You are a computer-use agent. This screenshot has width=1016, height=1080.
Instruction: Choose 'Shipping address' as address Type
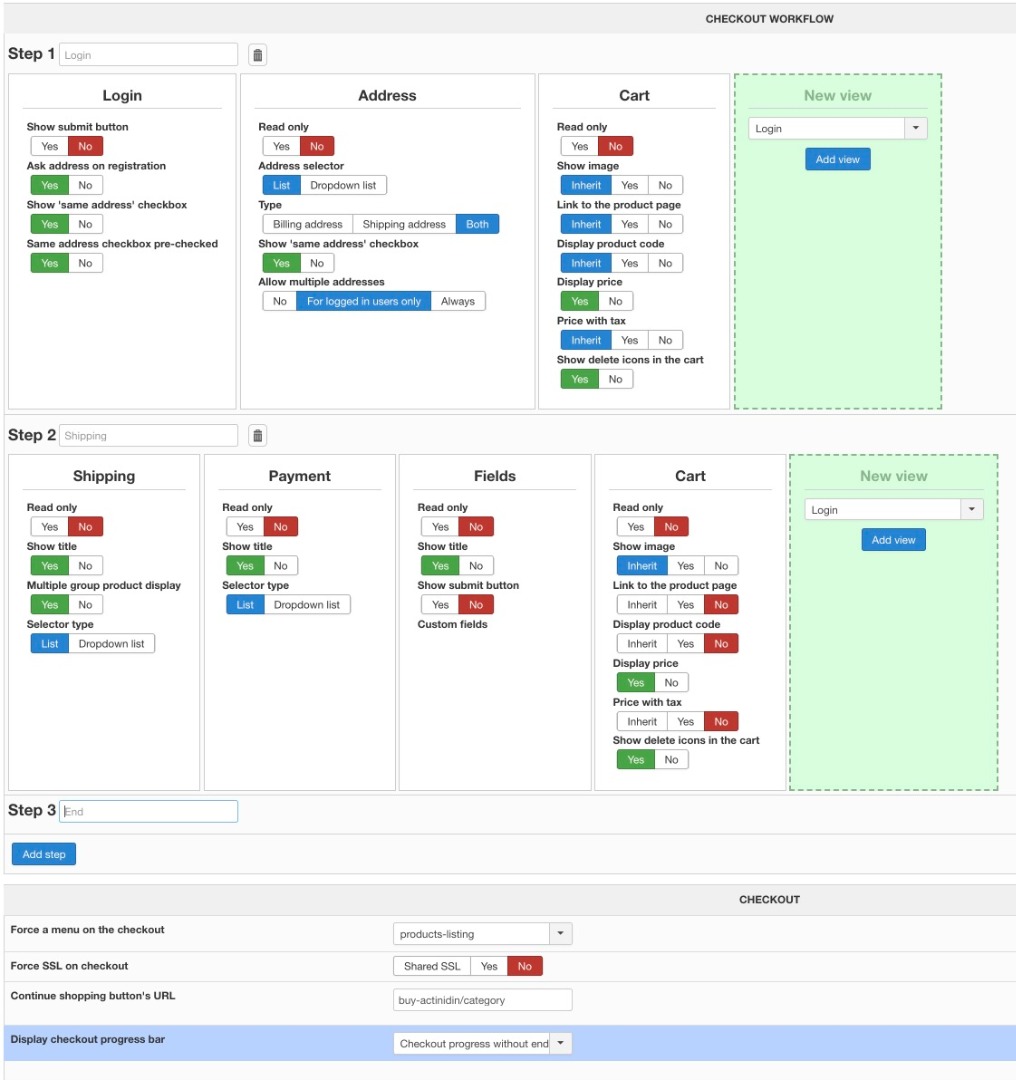[x=404, y=224]
